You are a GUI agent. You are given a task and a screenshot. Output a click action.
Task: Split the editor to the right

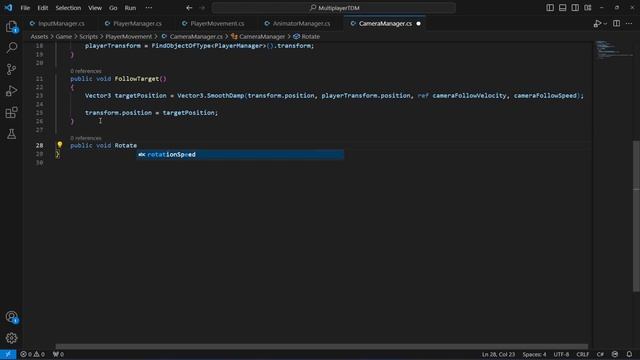(616, 24)
